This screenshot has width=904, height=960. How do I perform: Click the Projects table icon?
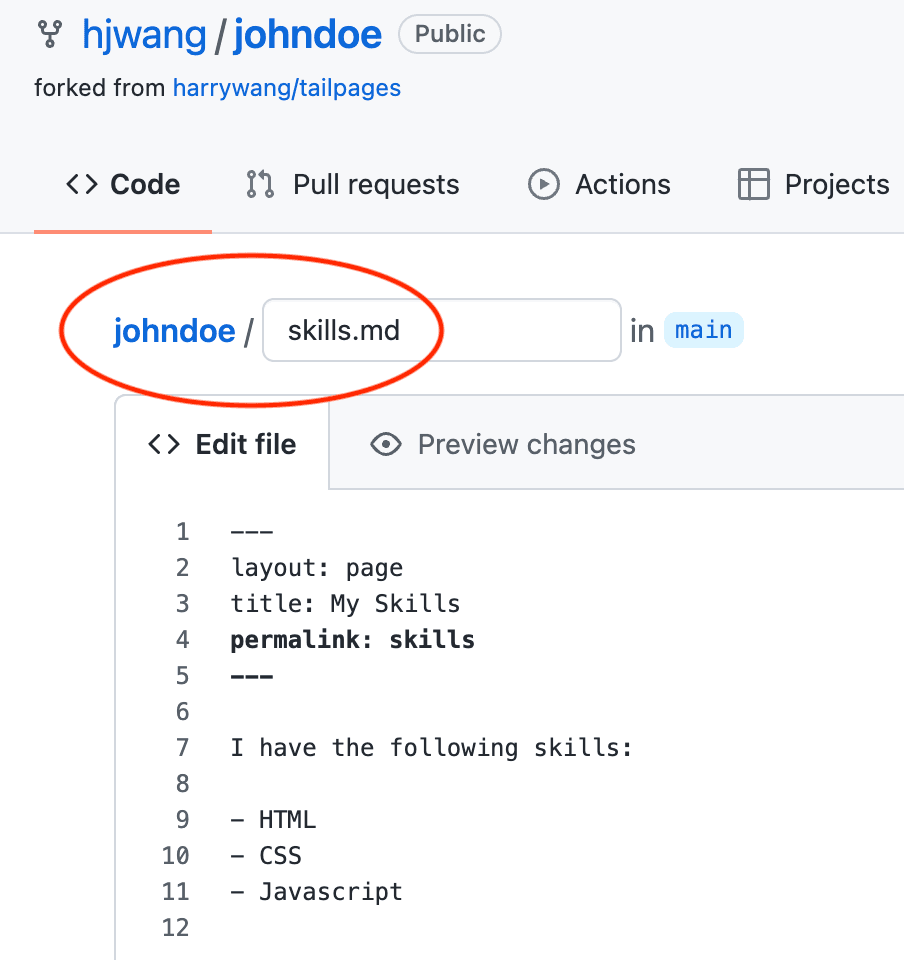753,184
